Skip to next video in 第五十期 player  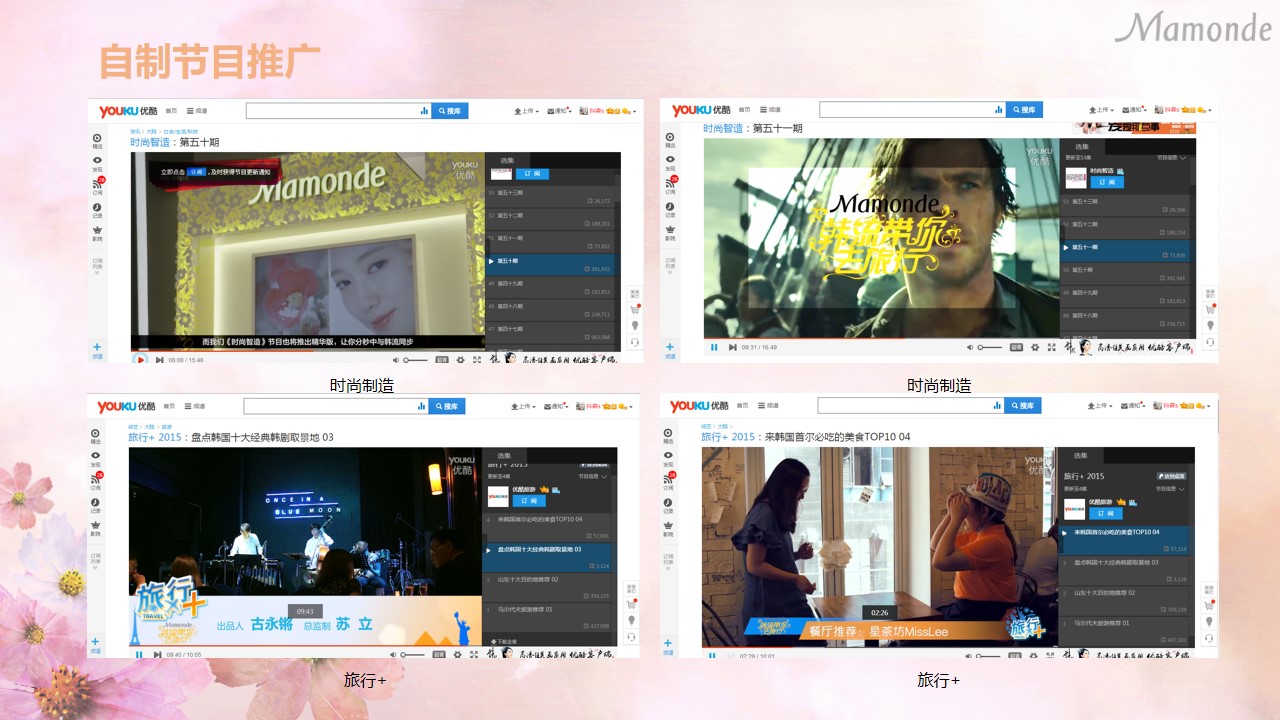[x=159, y=359]
